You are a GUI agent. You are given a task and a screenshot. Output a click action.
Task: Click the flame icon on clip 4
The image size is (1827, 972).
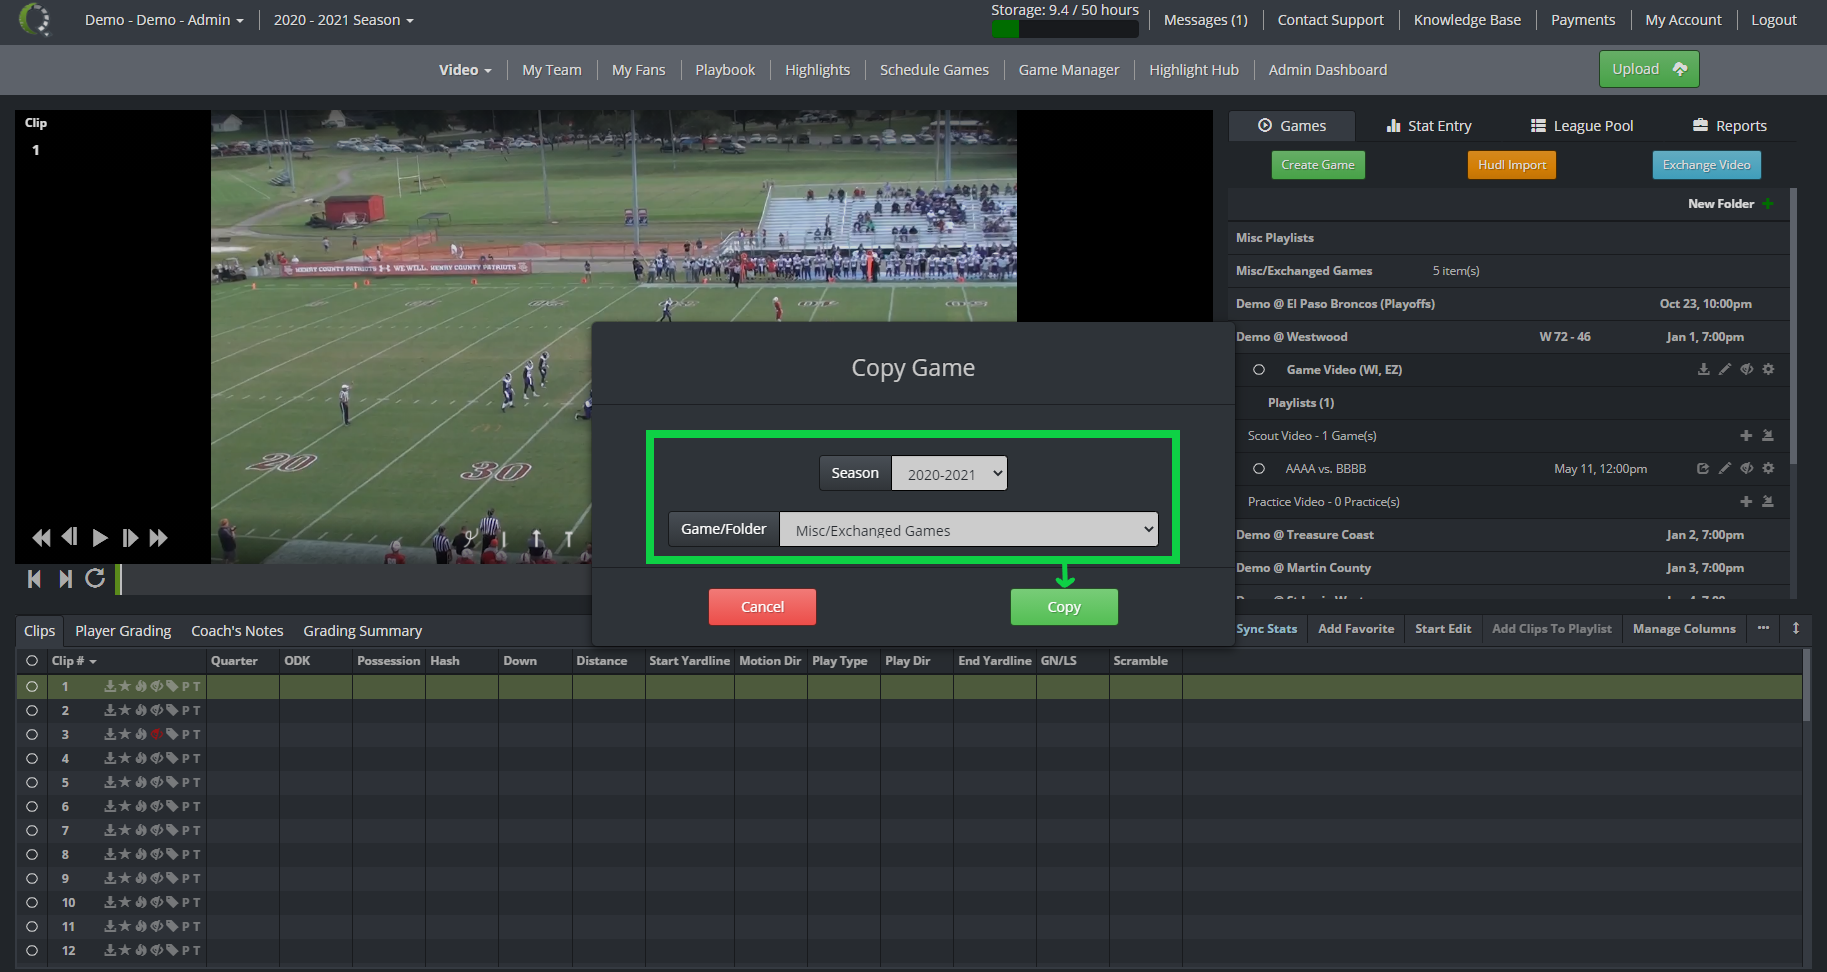pyautogui.click(x=141, y=758)
